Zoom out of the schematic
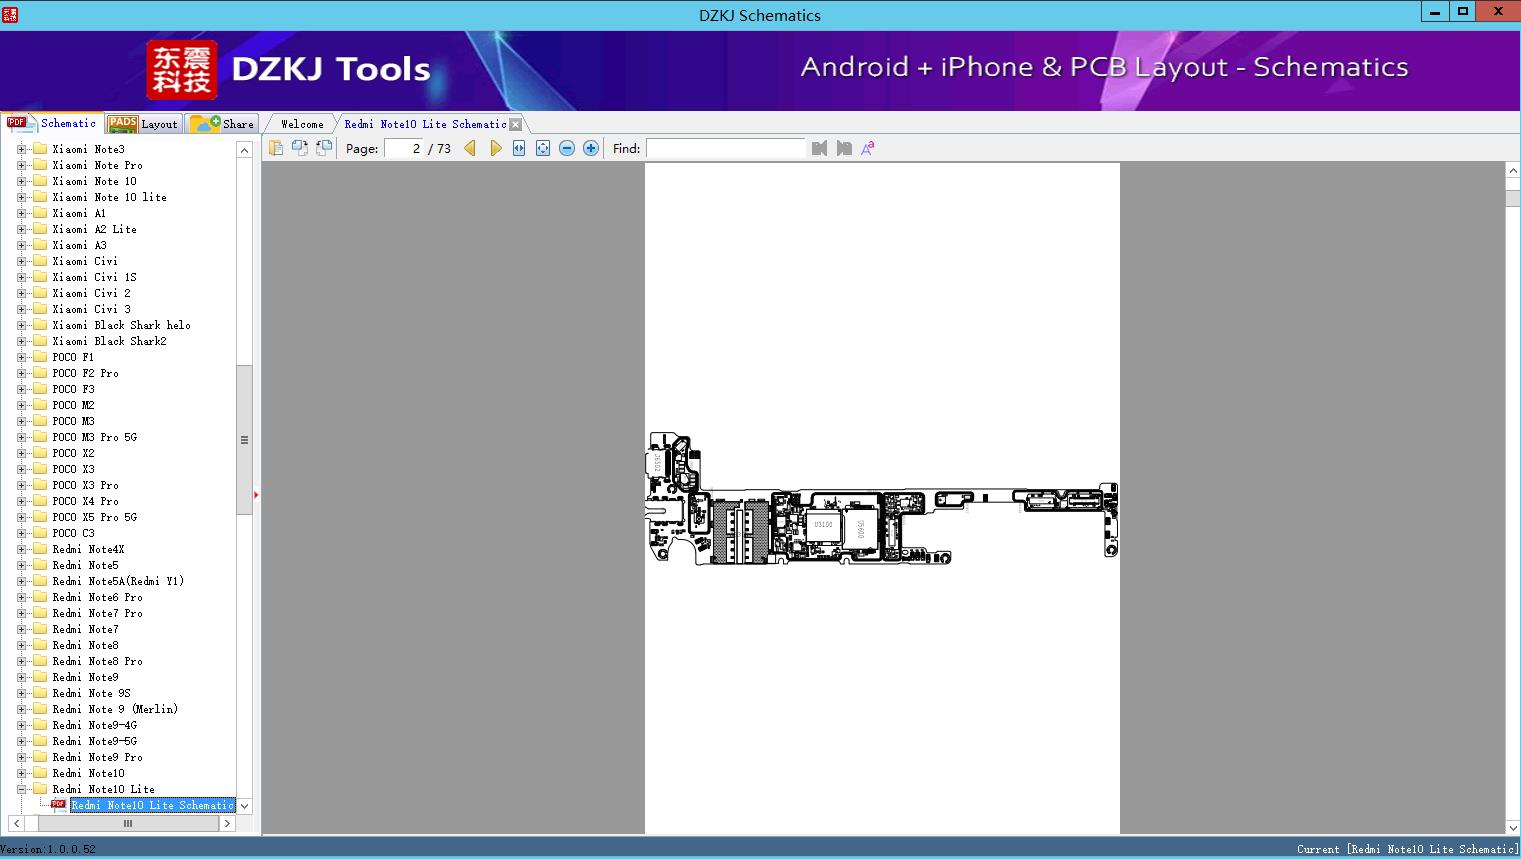 [567, 148]
